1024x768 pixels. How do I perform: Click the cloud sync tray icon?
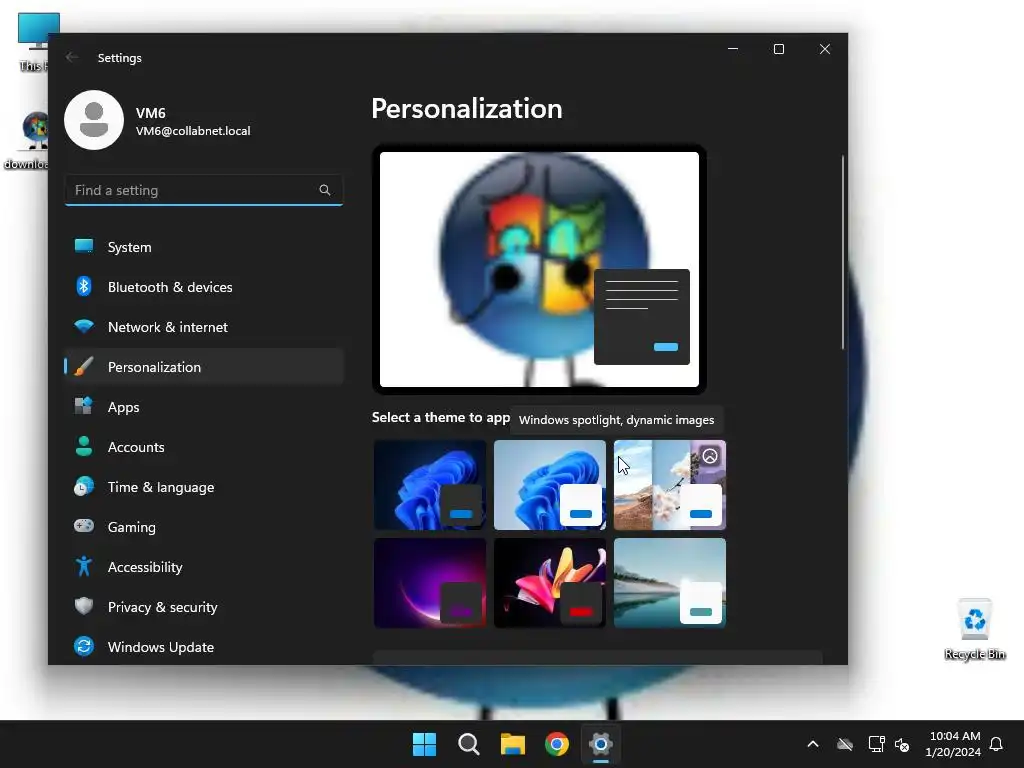click(x=845, y=744)
